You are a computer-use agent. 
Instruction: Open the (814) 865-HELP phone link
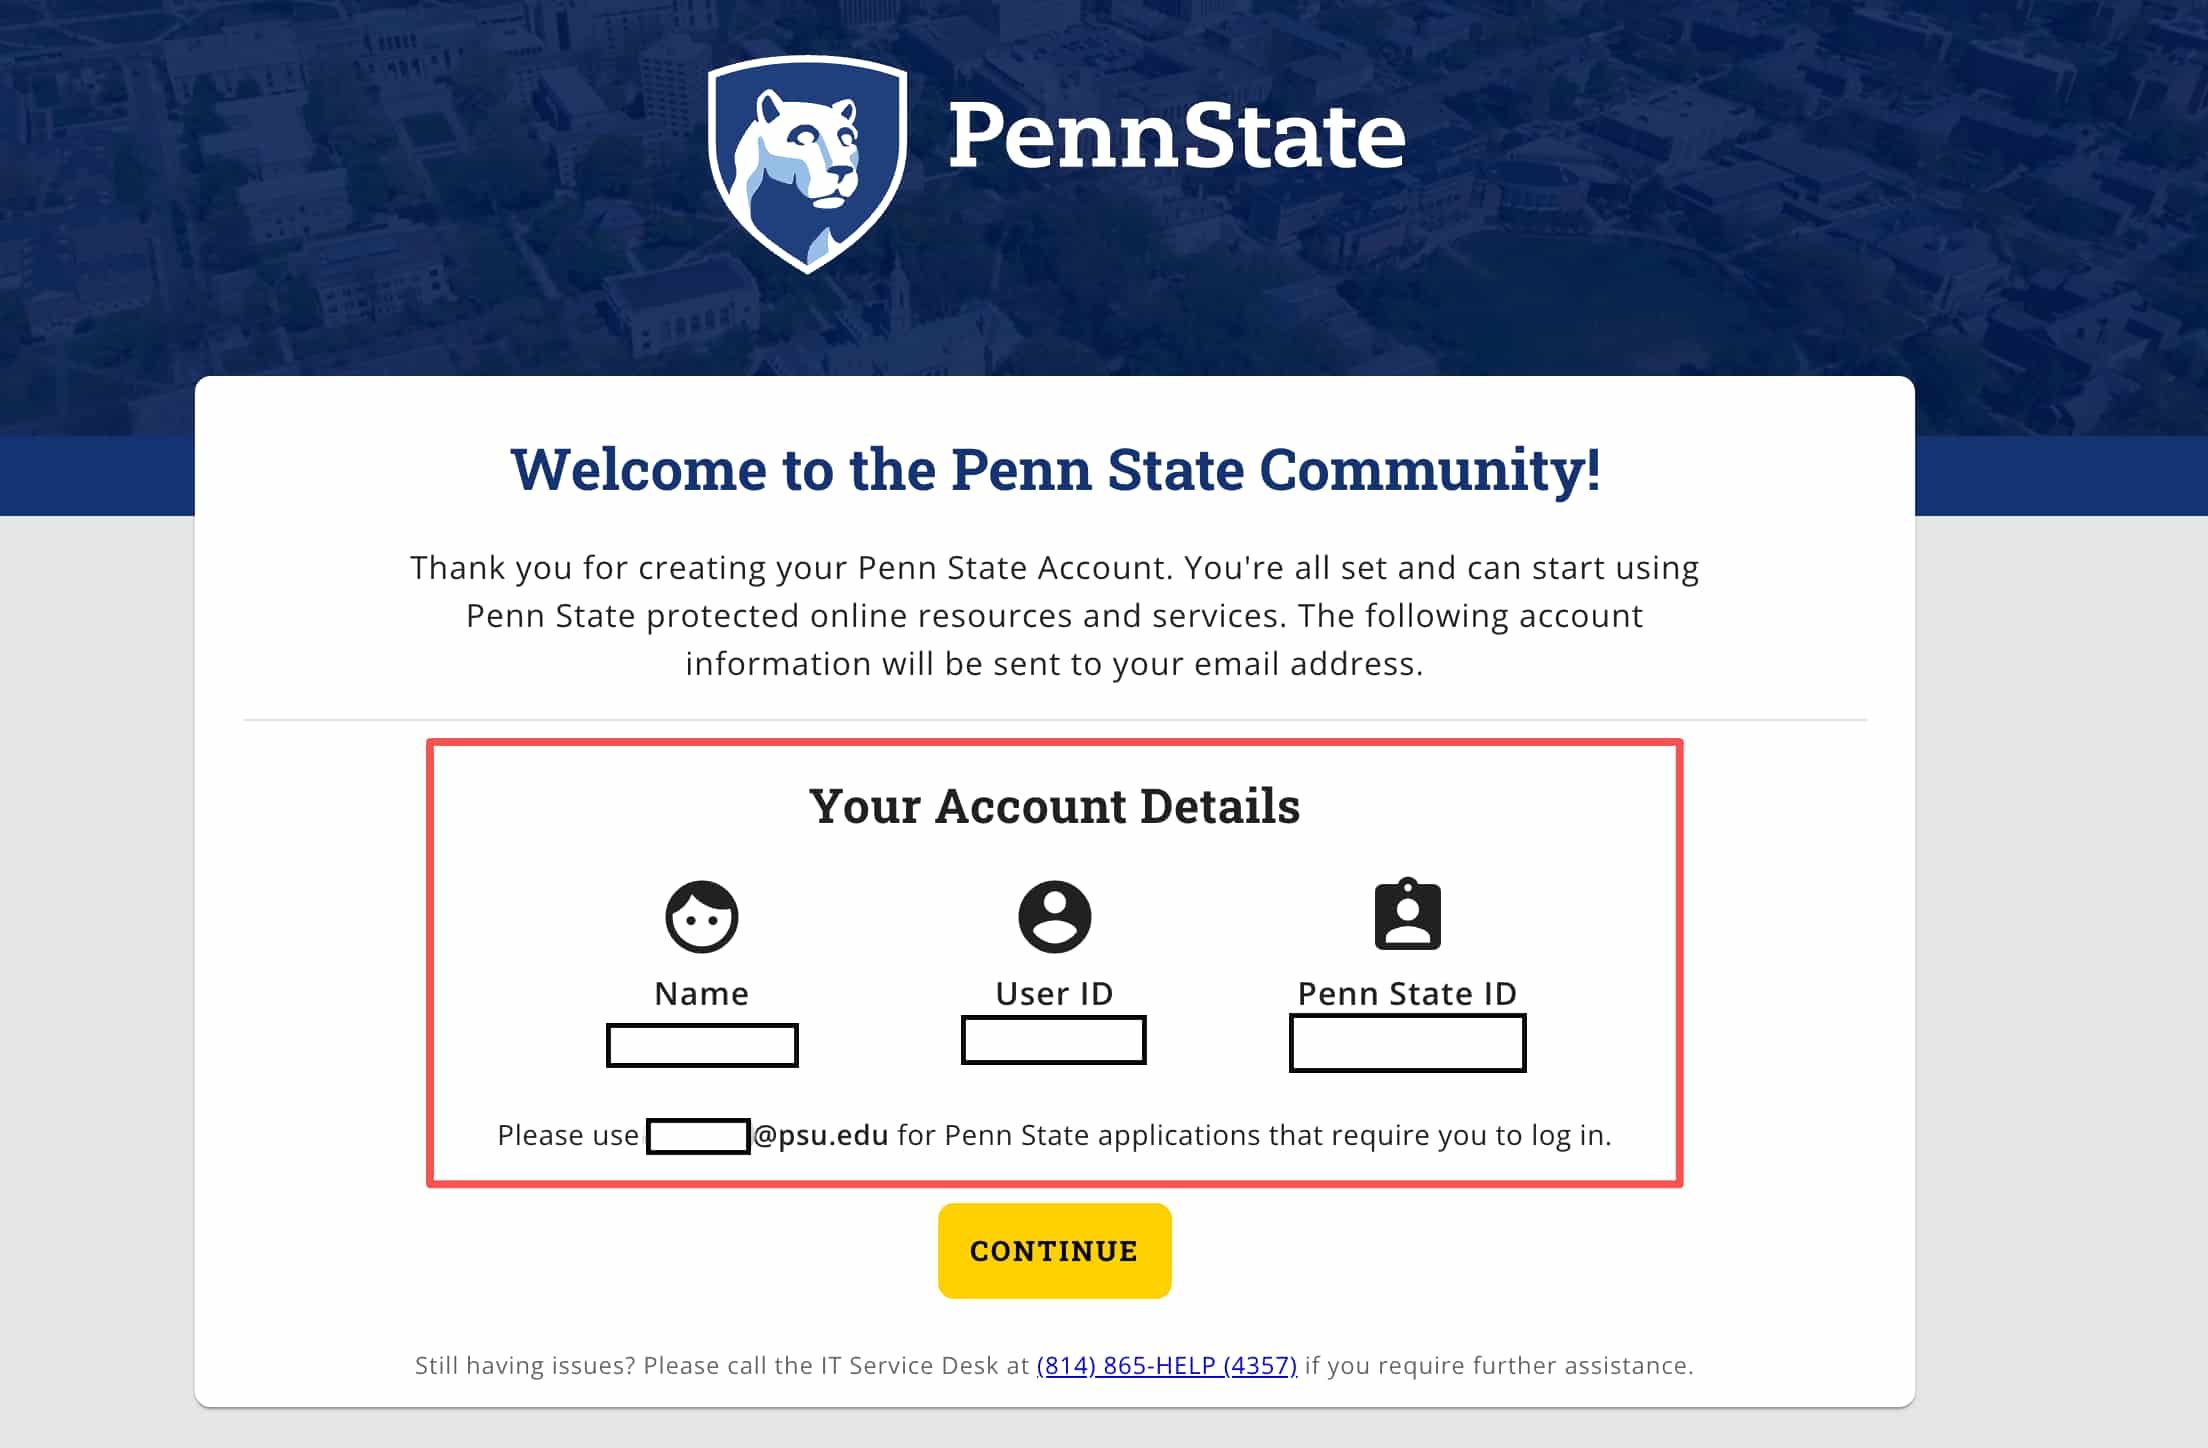(1166, 1365)
